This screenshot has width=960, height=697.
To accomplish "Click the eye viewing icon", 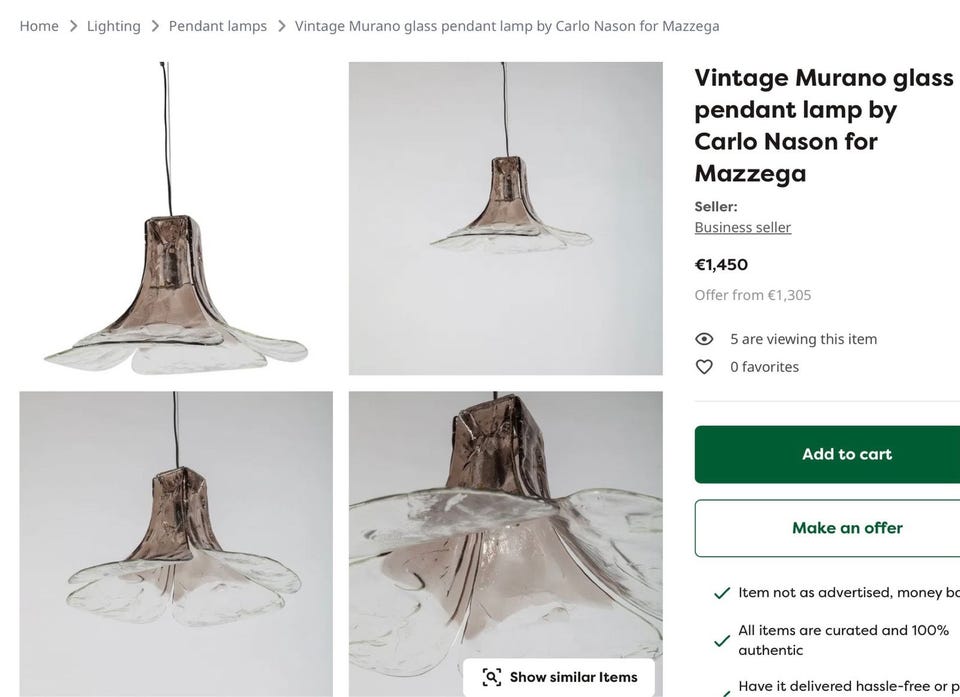I will pos(704,339).
